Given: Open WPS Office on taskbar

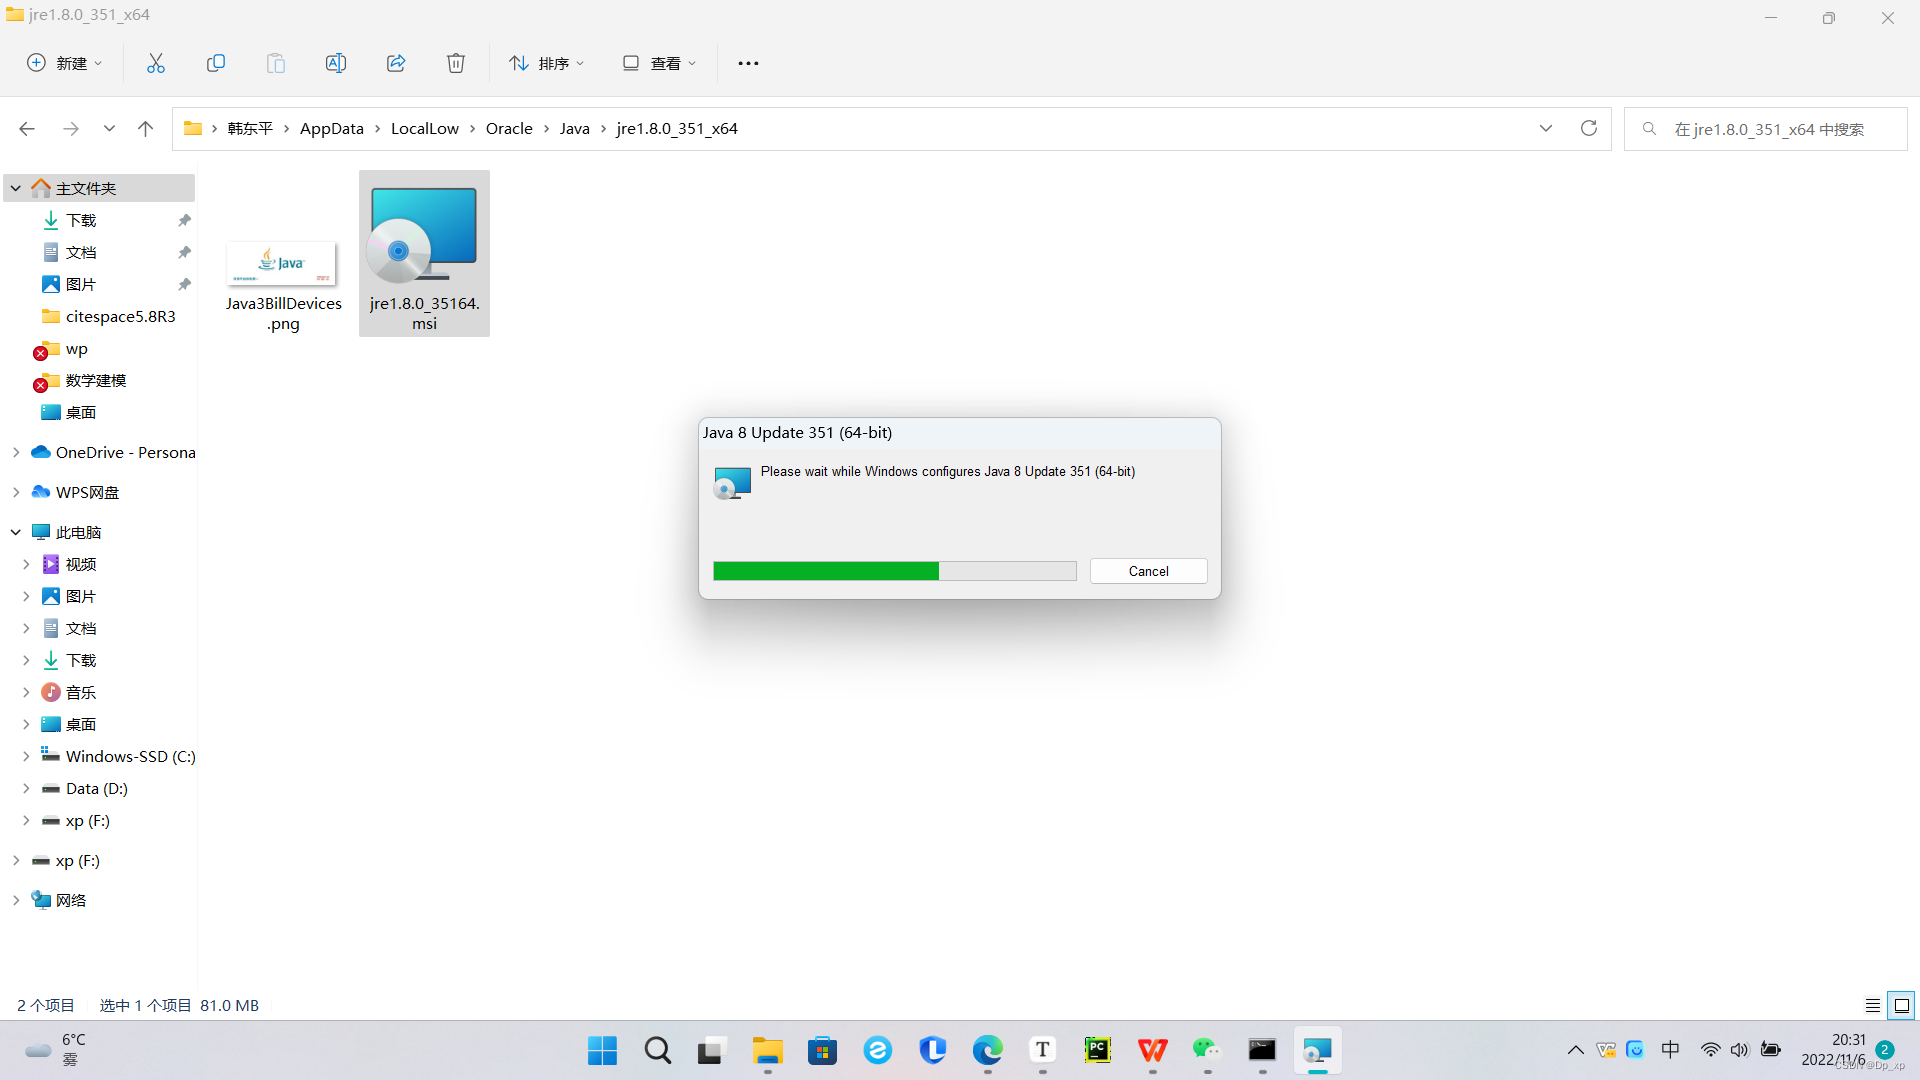Looking at the screenshot, I should pyautogui.click(x=1152, y=1050).
